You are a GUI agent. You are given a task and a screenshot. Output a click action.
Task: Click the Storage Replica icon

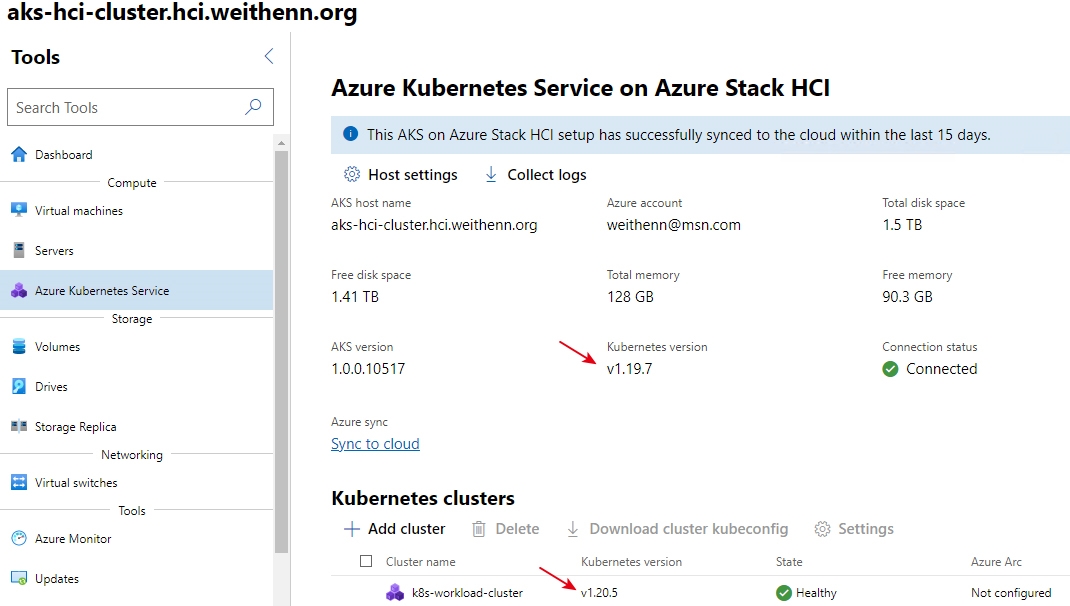pyautogui.click(x=19, y=427)
